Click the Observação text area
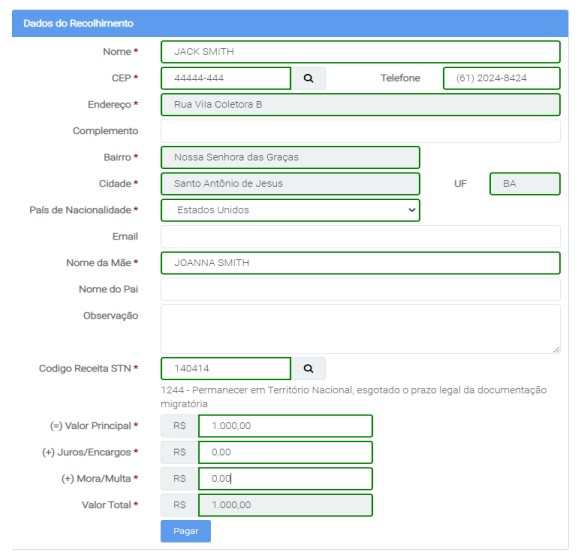 (360, 329)
